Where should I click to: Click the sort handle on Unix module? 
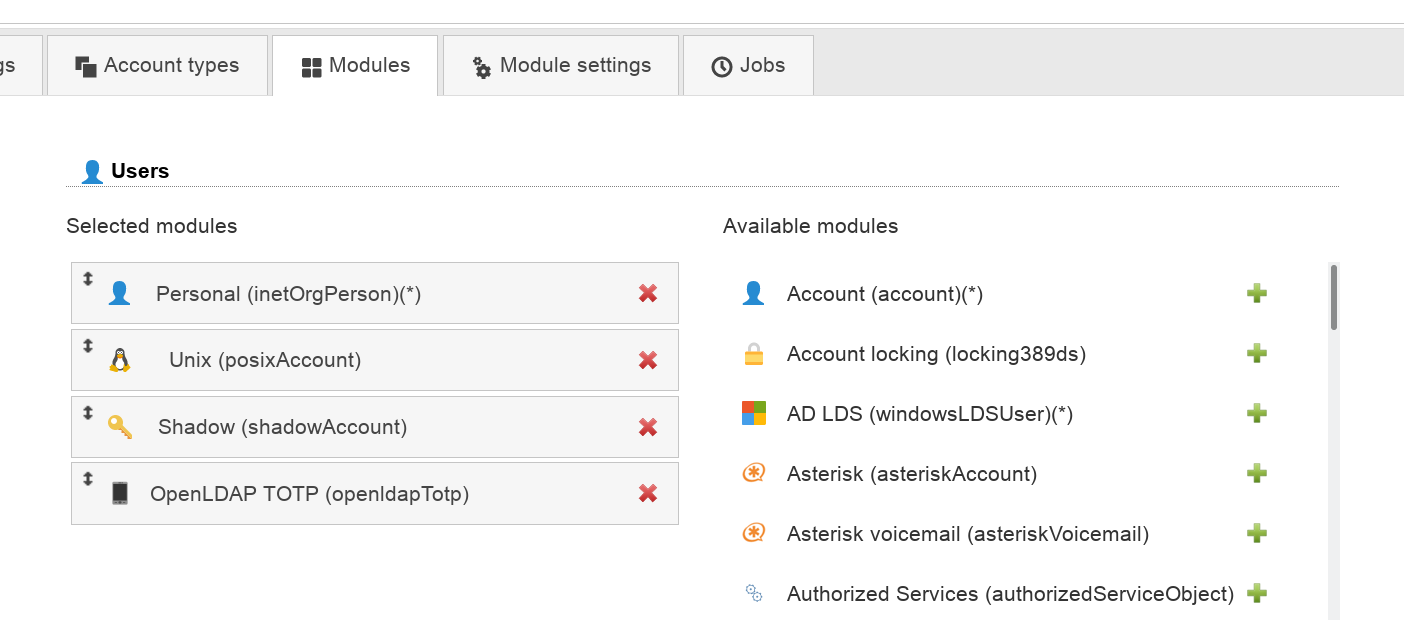88,346
